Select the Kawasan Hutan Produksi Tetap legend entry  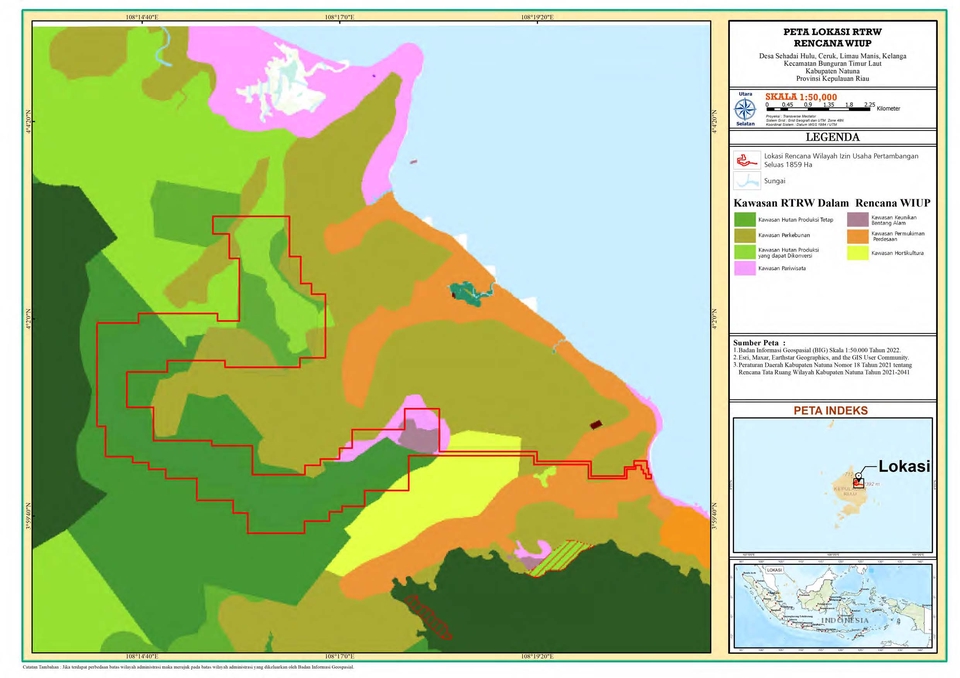coord(744,220)
